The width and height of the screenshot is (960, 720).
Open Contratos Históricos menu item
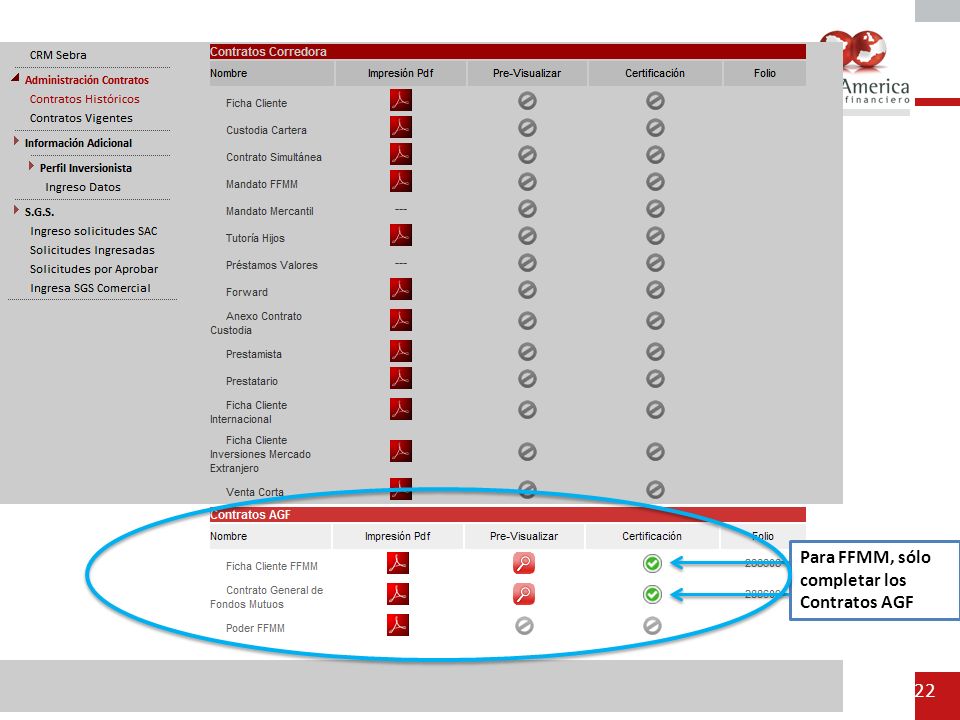pyautogui.click(x=84, y=99)
